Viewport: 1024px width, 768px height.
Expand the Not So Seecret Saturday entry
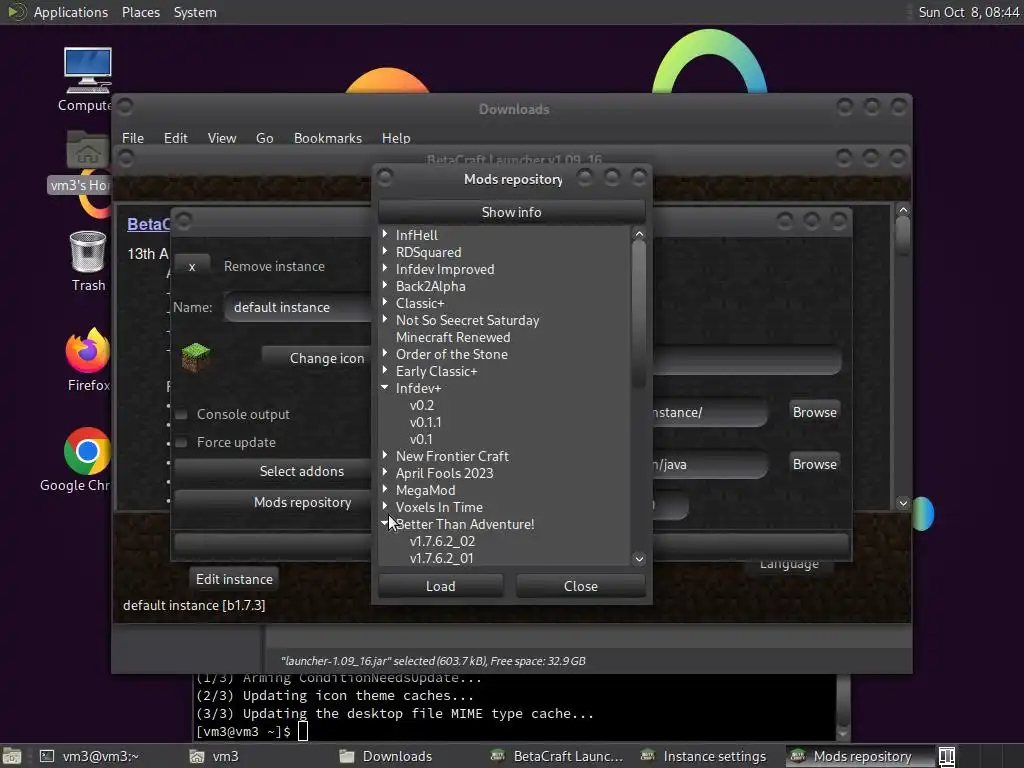pos(385,319)
